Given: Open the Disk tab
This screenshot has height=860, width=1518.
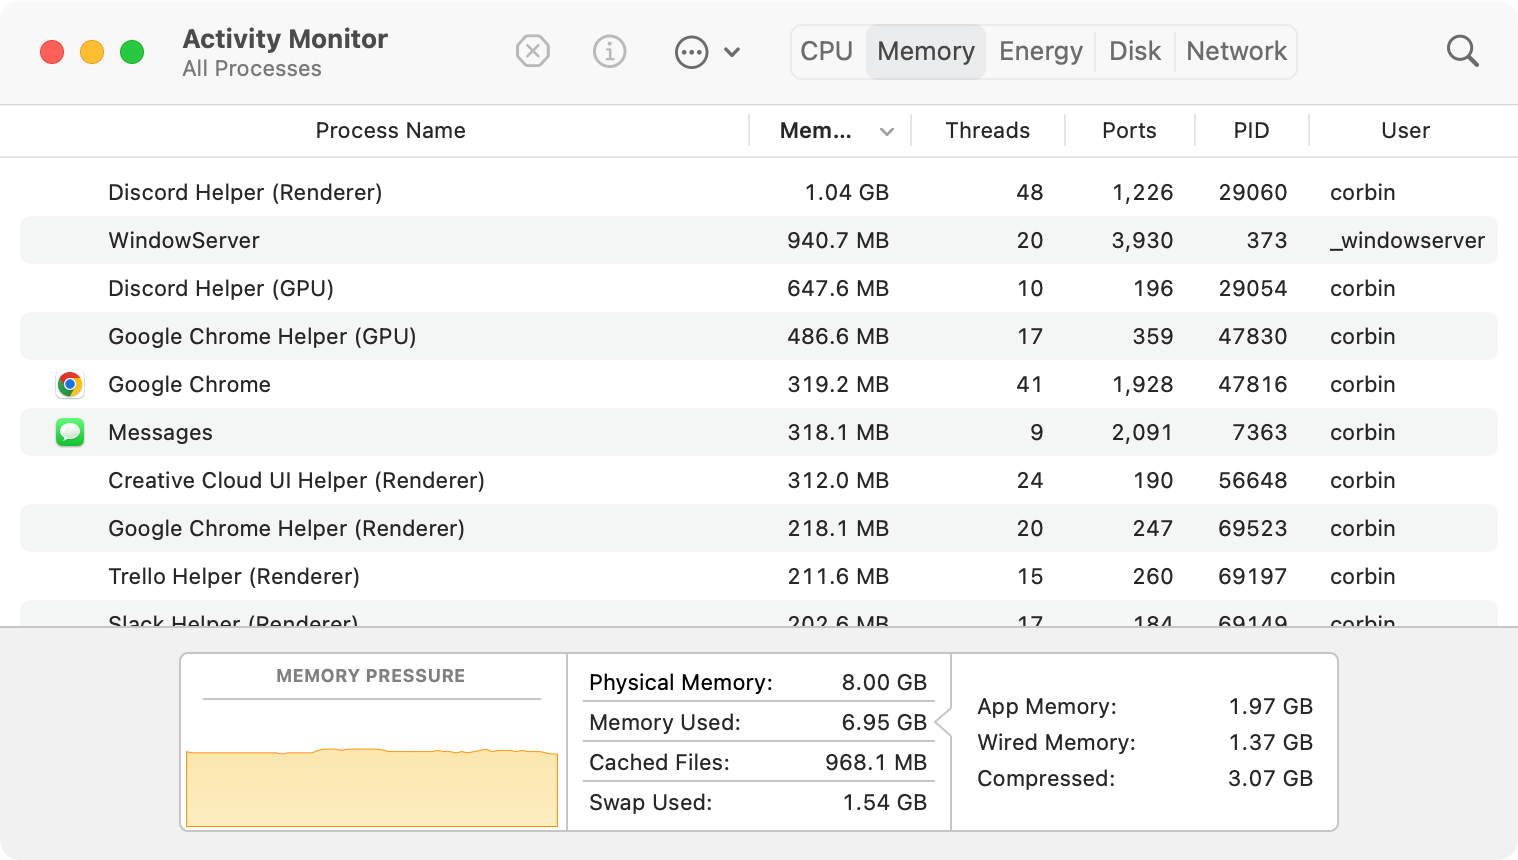Looking at the screenshot, I should point(1135,51).
